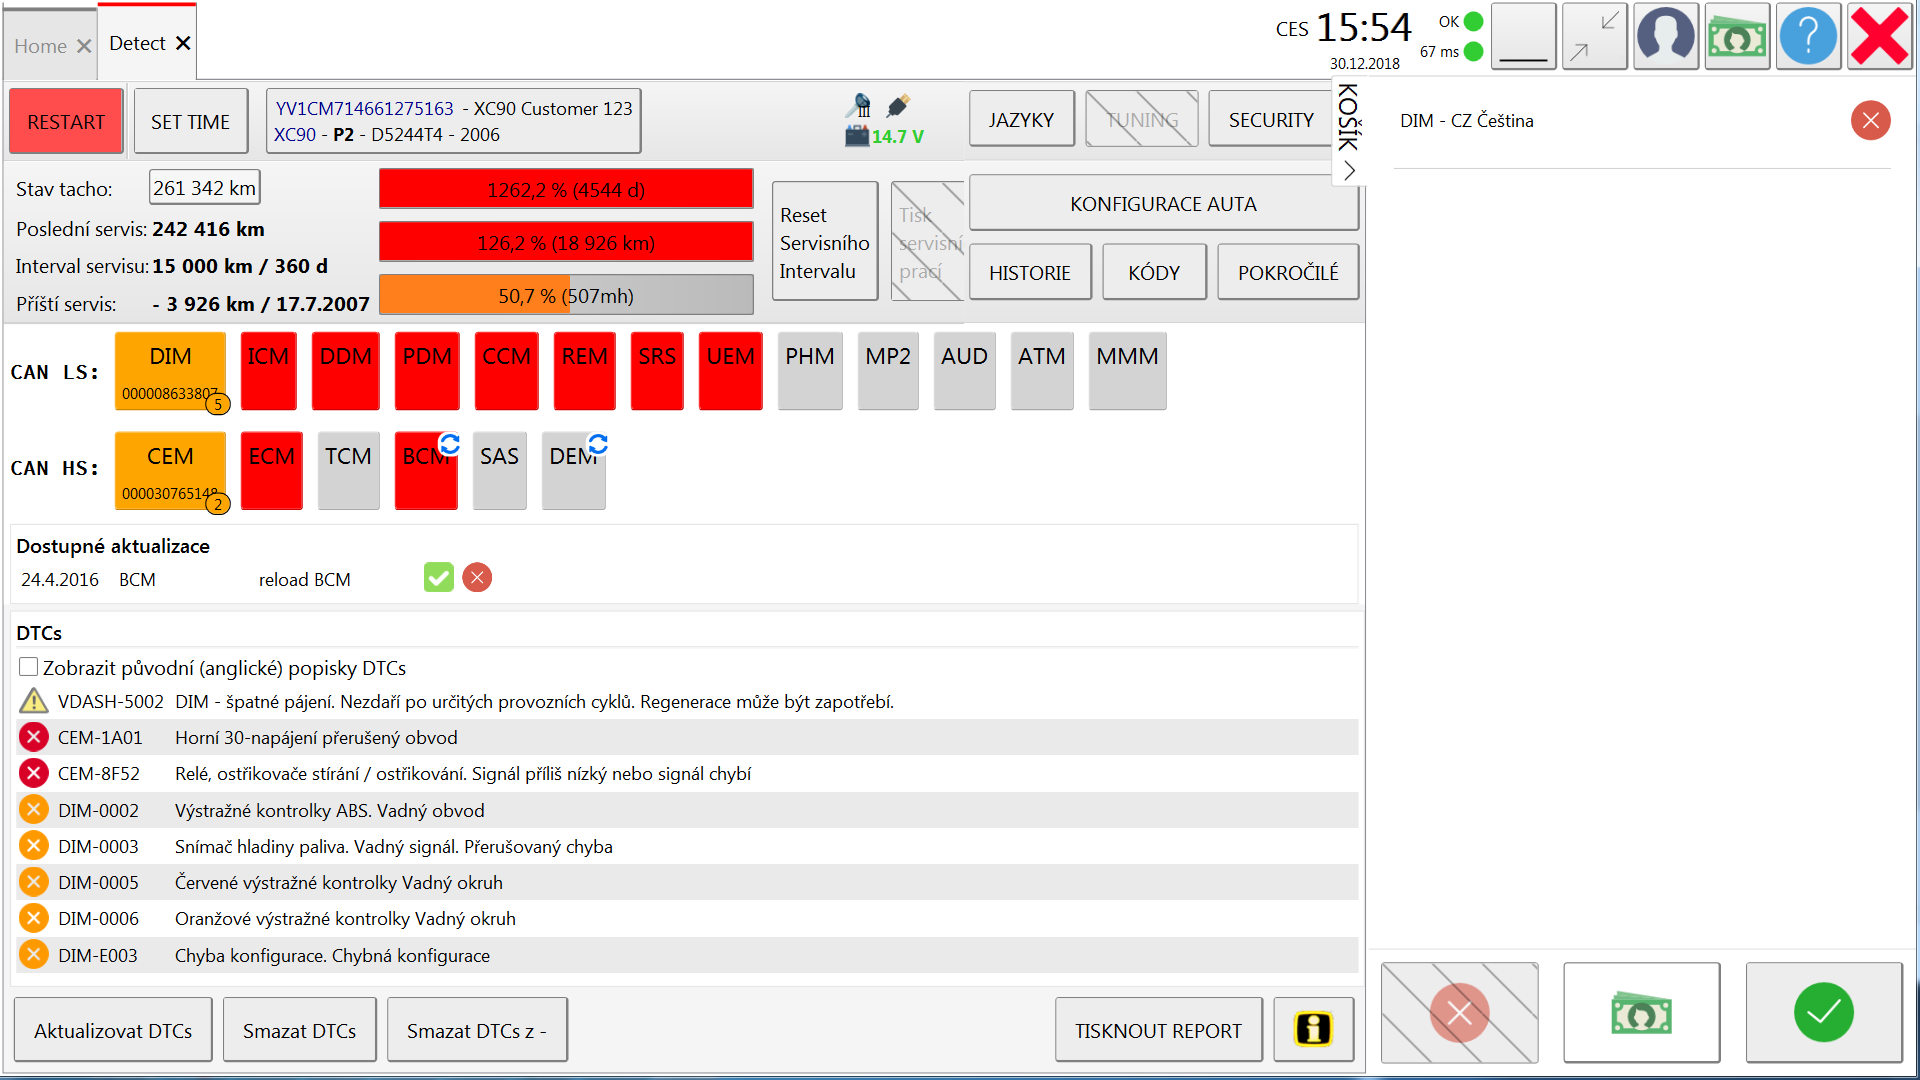Image resolution: width=1920 pixels, height=1080 pixels.
Task: Switch to the Home tab
Action: pyautogui.click(x=40, y=46)
